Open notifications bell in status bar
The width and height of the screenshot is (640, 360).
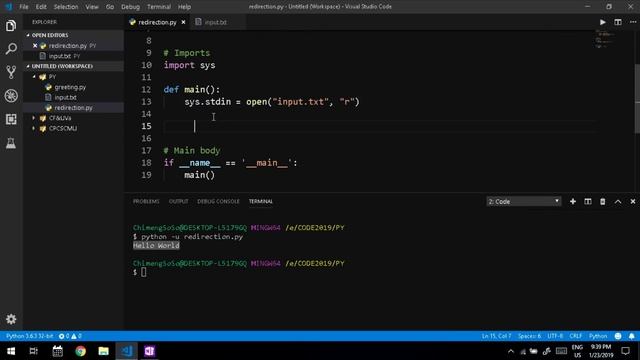pyautogui.click(x=631, y=336)
